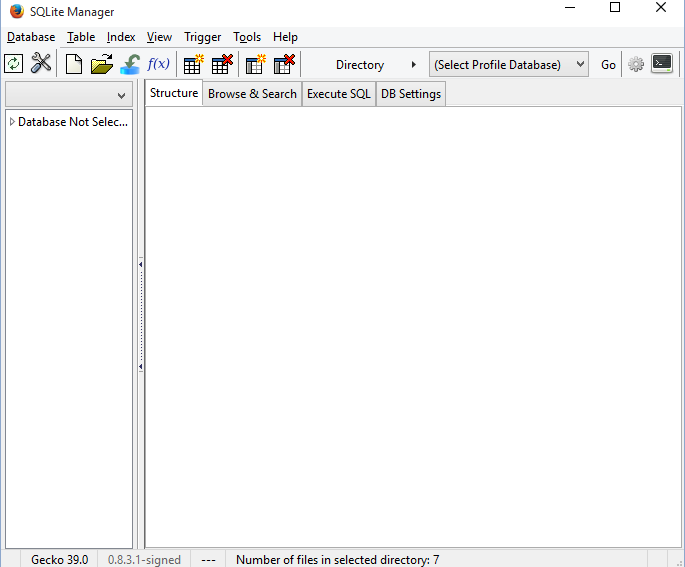
Task: Switch to the Browse & Search tab
Action: [x=252, y=94]
